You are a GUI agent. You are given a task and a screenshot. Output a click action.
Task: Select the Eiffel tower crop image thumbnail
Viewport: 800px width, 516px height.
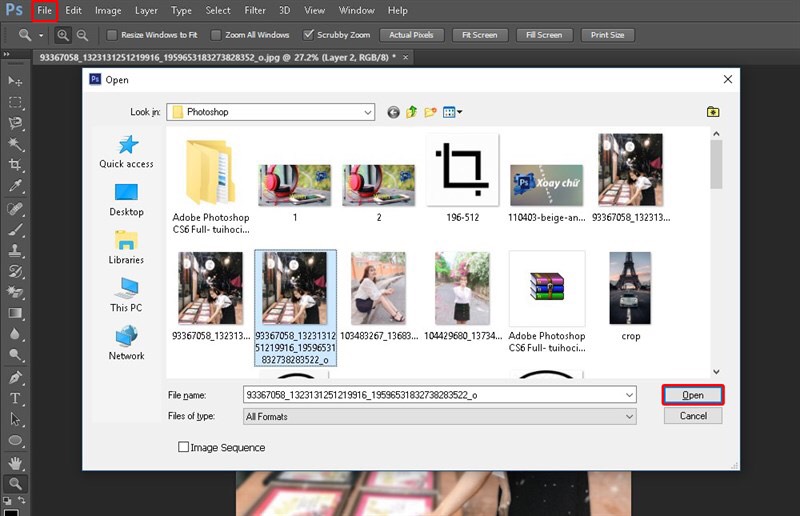coord(630,288)
